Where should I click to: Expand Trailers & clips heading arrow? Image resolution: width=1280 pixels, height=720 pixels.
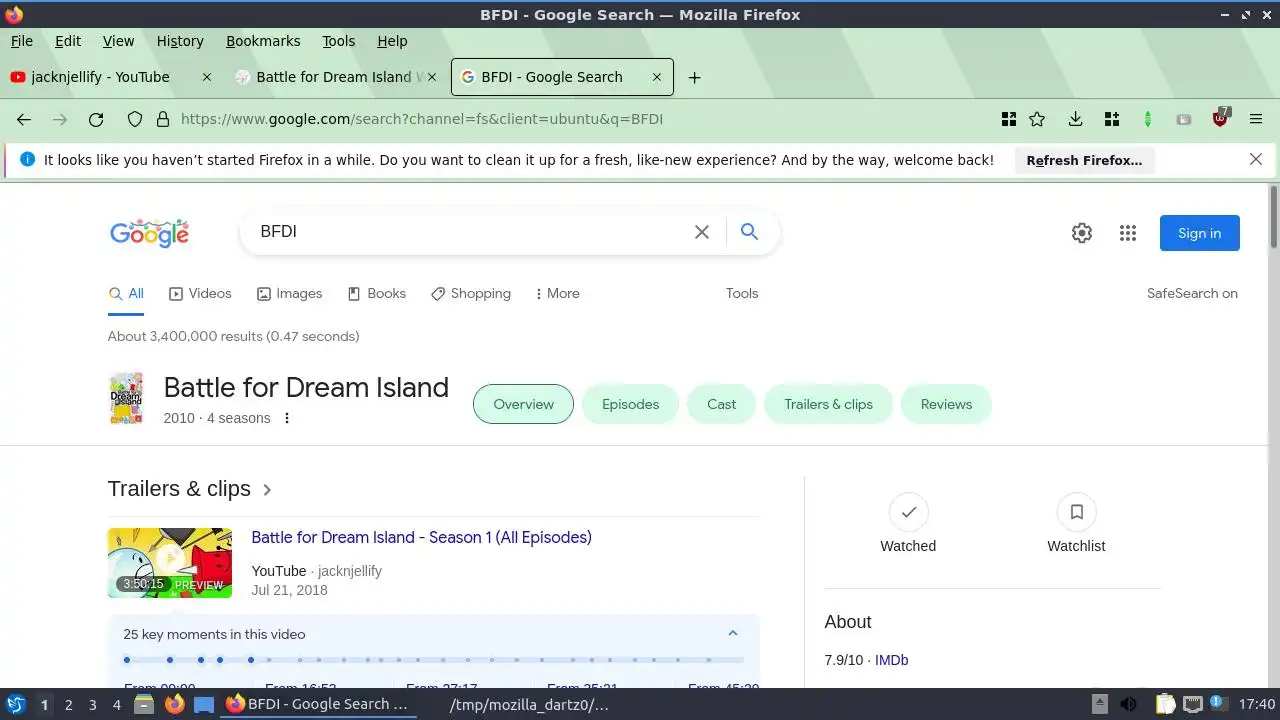pyautogui.click(x=267, y=489)
